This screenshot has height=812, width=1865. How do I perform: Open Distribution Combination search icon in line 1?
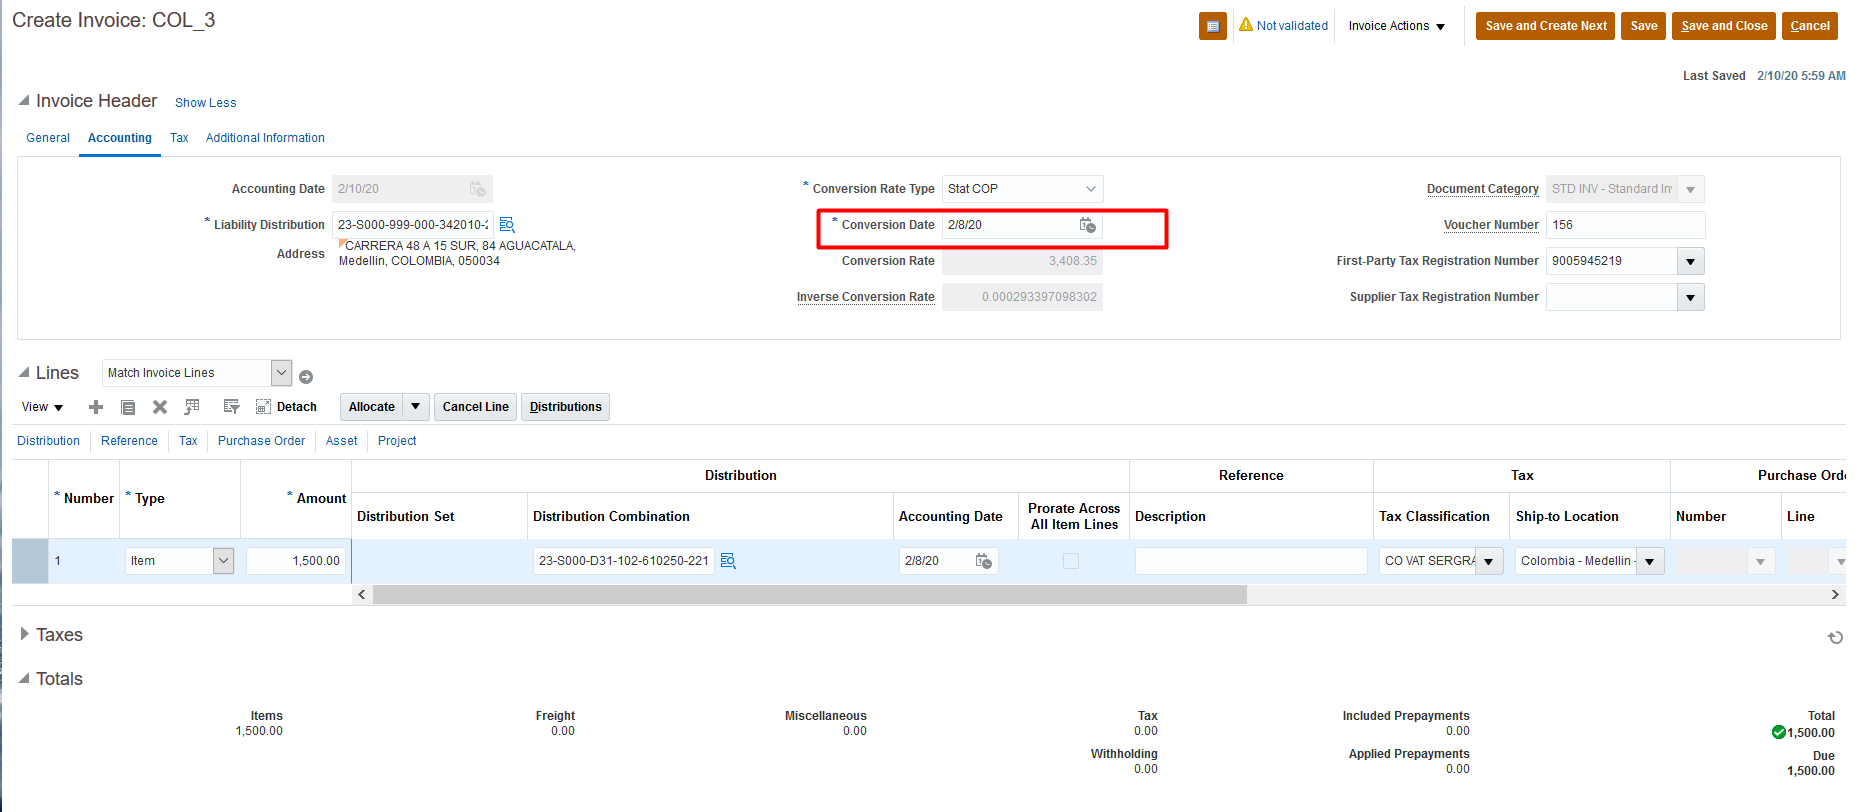pos(728,561)
